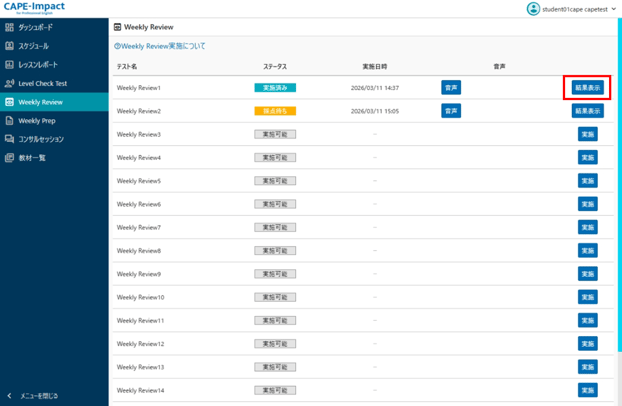Viewport: 622px width, 406px height.
Task: Click the Consul Session icon
Action: tap(10, 139)
